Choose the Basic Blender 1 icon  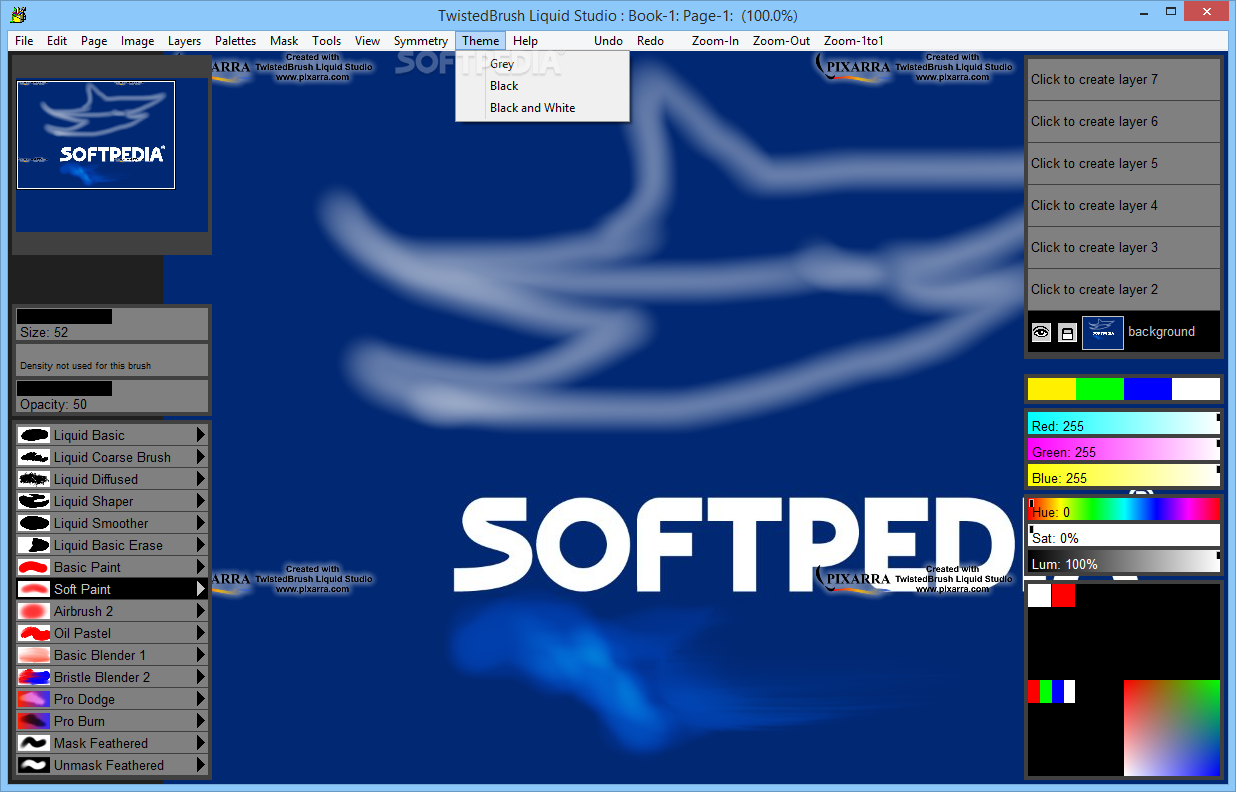click(34, 655)
